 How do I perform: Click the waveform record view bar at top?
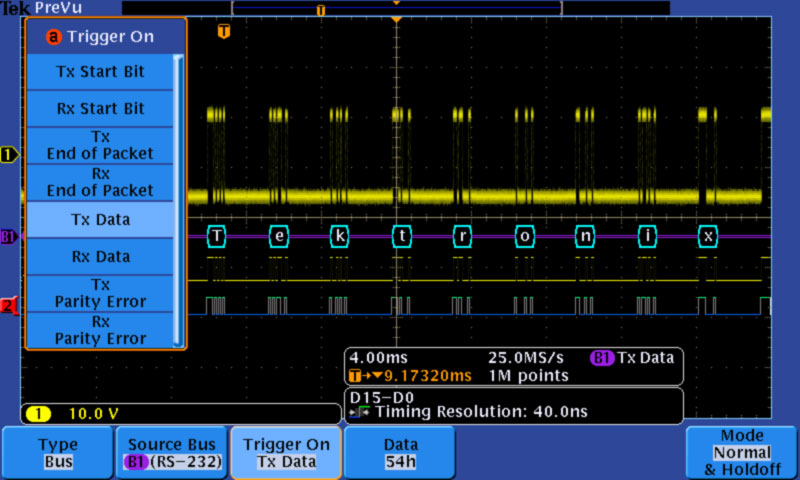tap(396, 8)
